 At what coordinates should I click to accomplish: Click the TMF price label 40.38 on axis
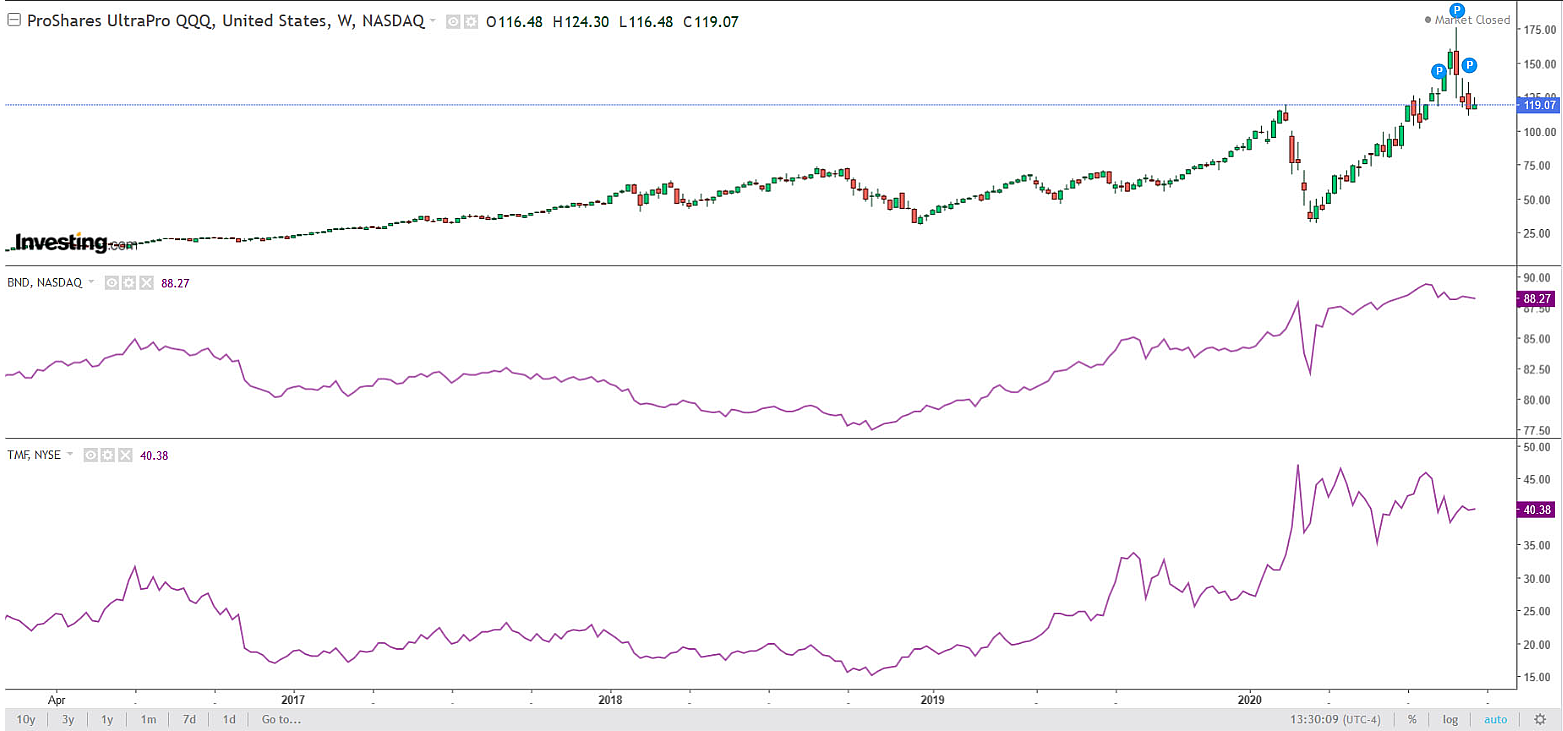[1538, 510]
